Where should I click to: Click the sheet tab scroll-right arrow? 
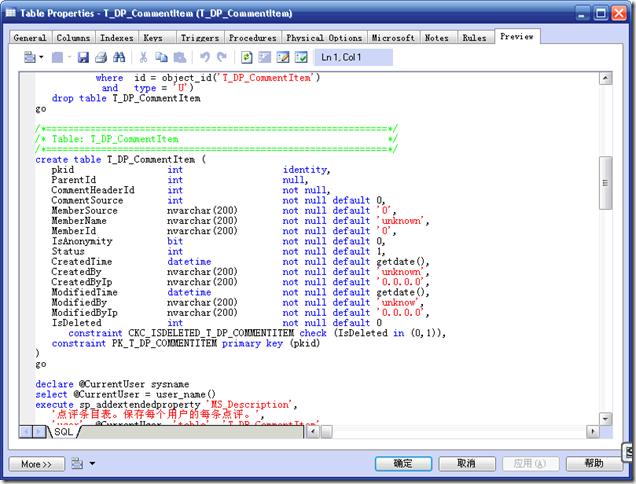[40, 432]
